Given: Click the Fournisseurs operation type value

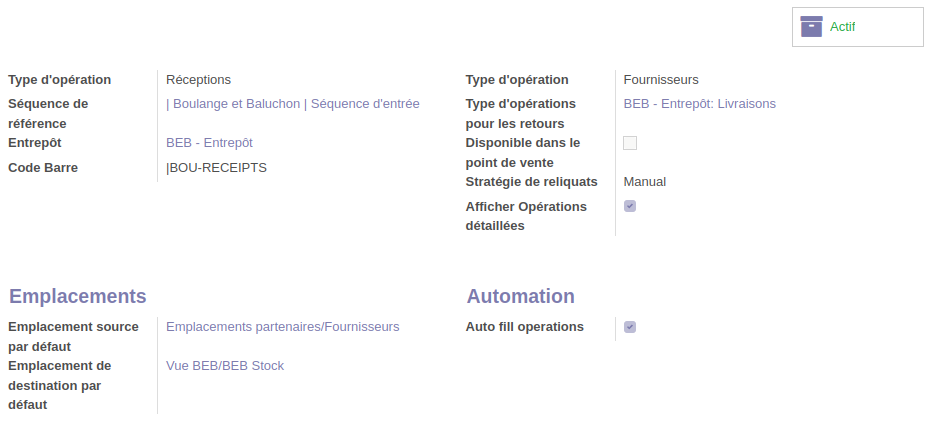Looking at the screenshot, I should coord(661,79).
